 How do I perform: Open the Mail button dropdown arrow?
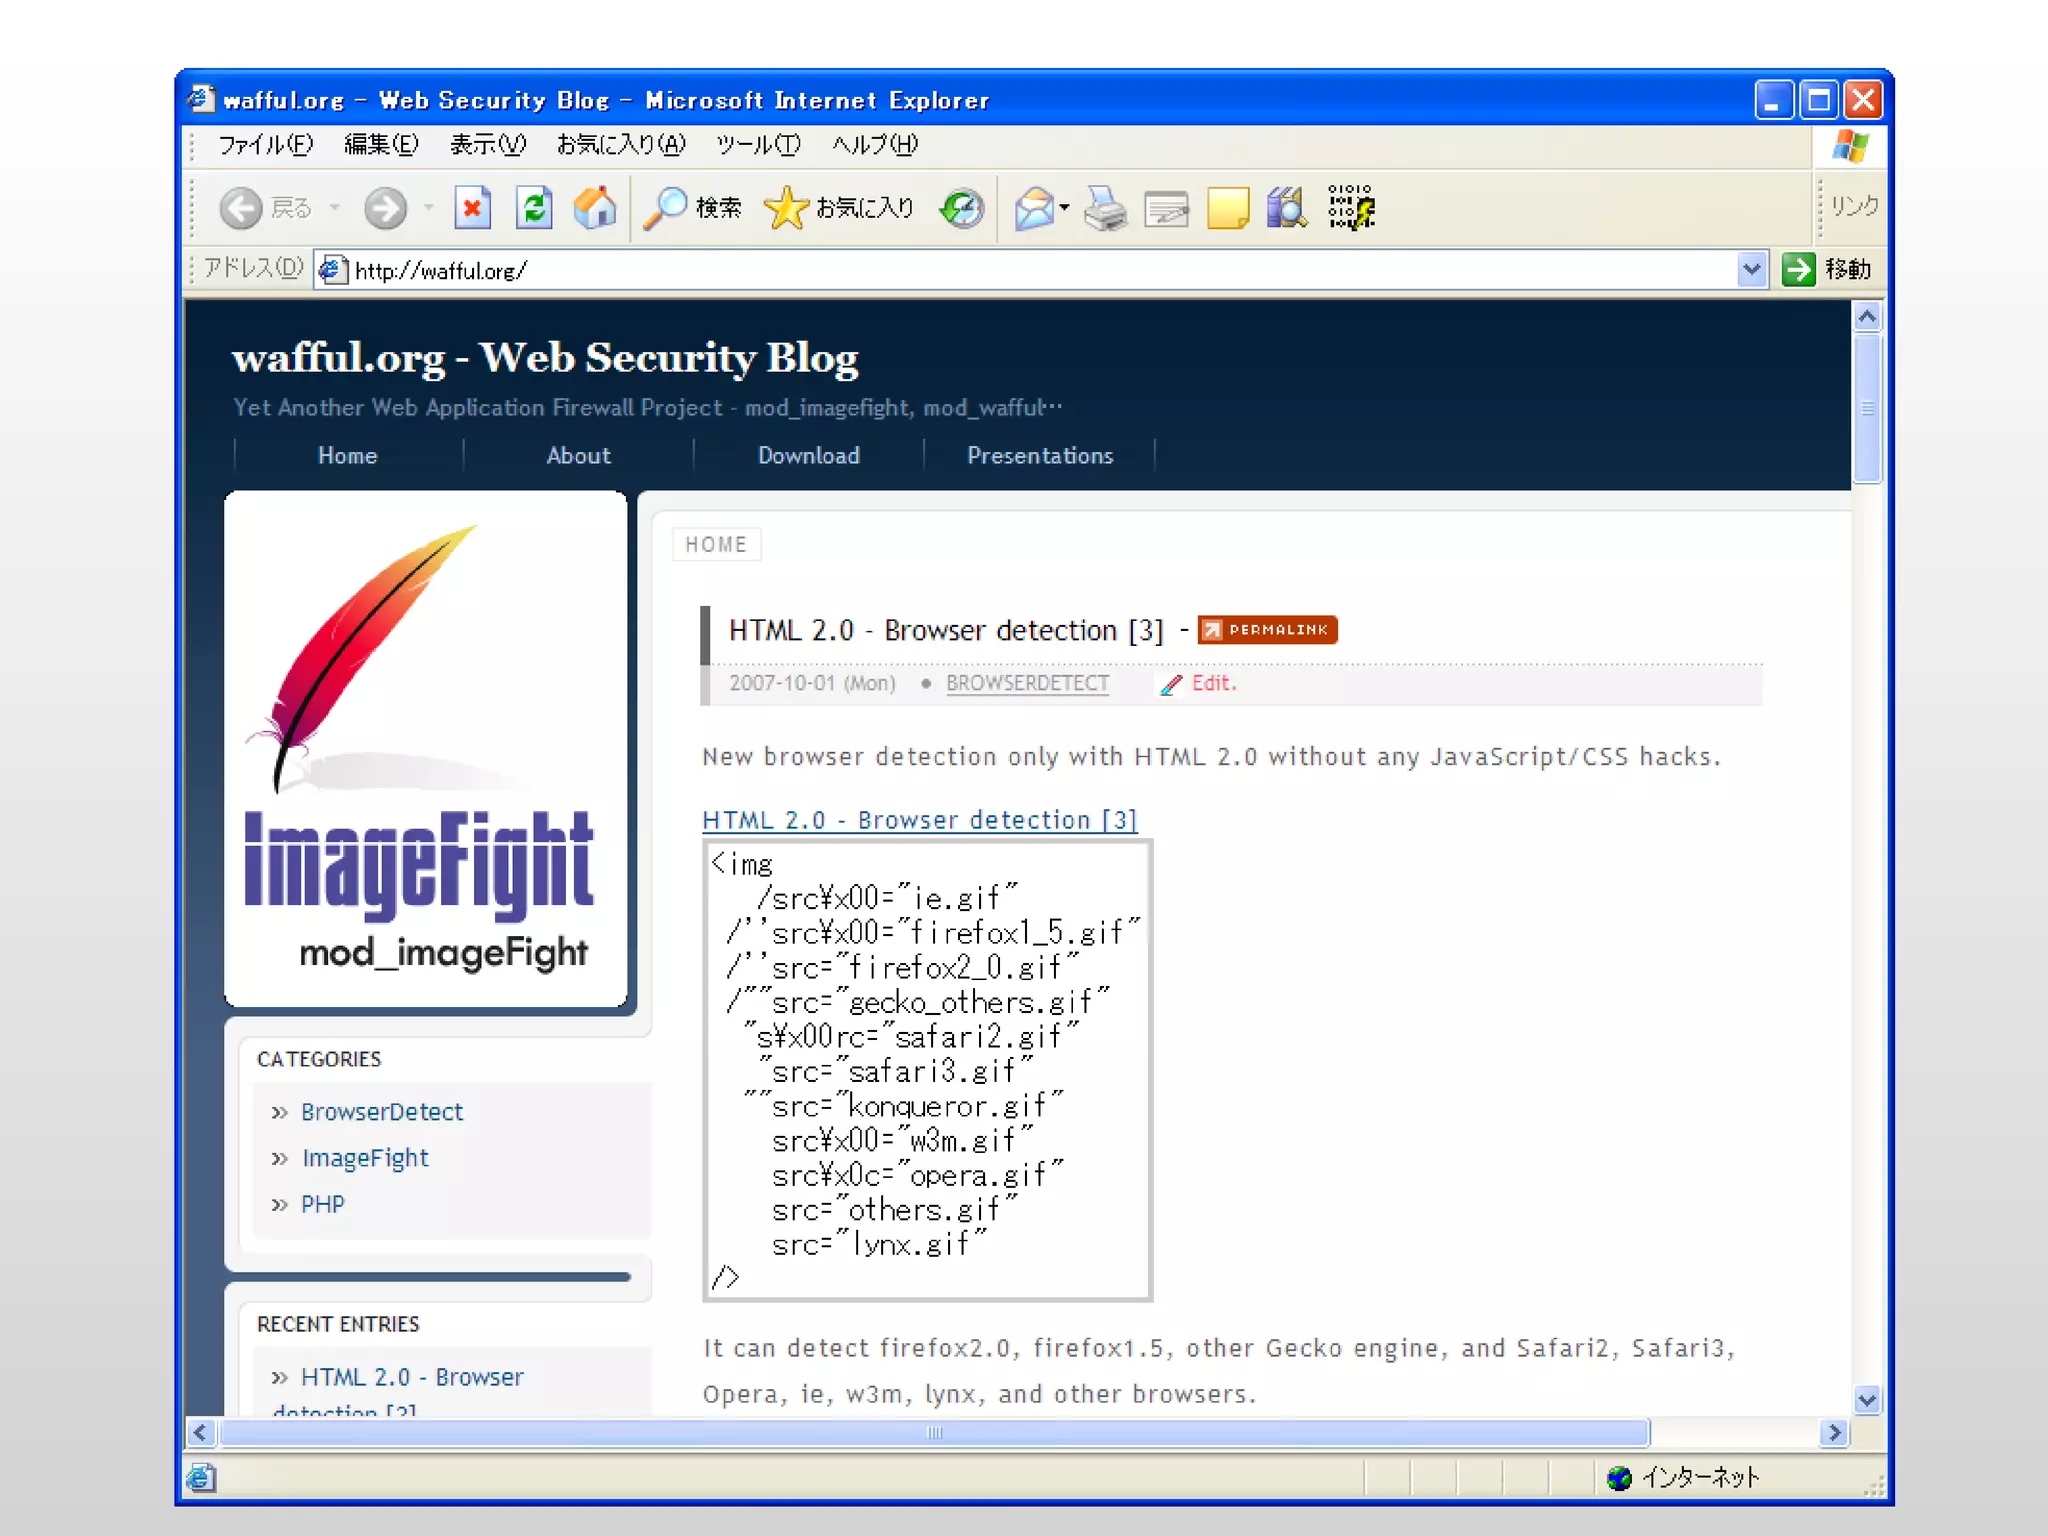pos(1065,208)
